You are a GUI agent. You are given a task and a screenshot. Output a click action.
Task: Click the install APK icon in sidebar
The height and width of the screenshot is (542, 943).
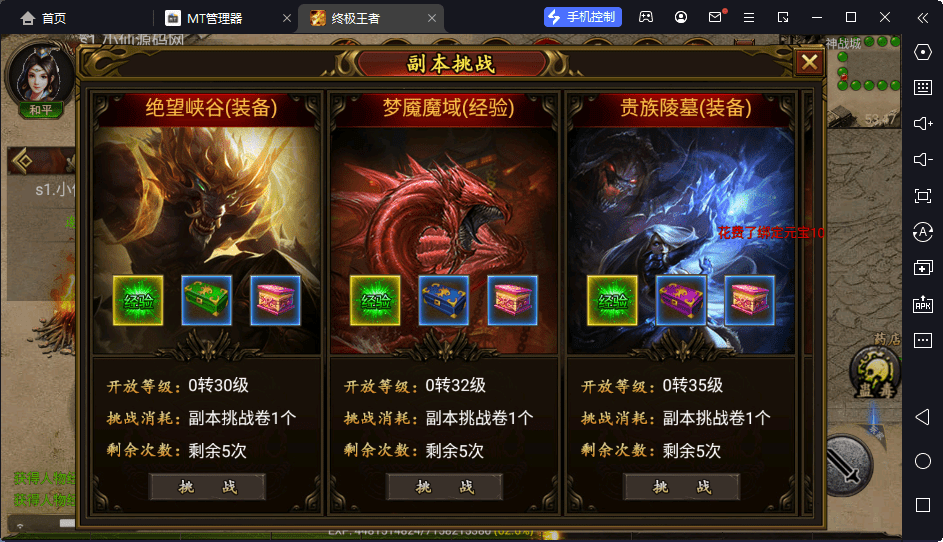923,304
